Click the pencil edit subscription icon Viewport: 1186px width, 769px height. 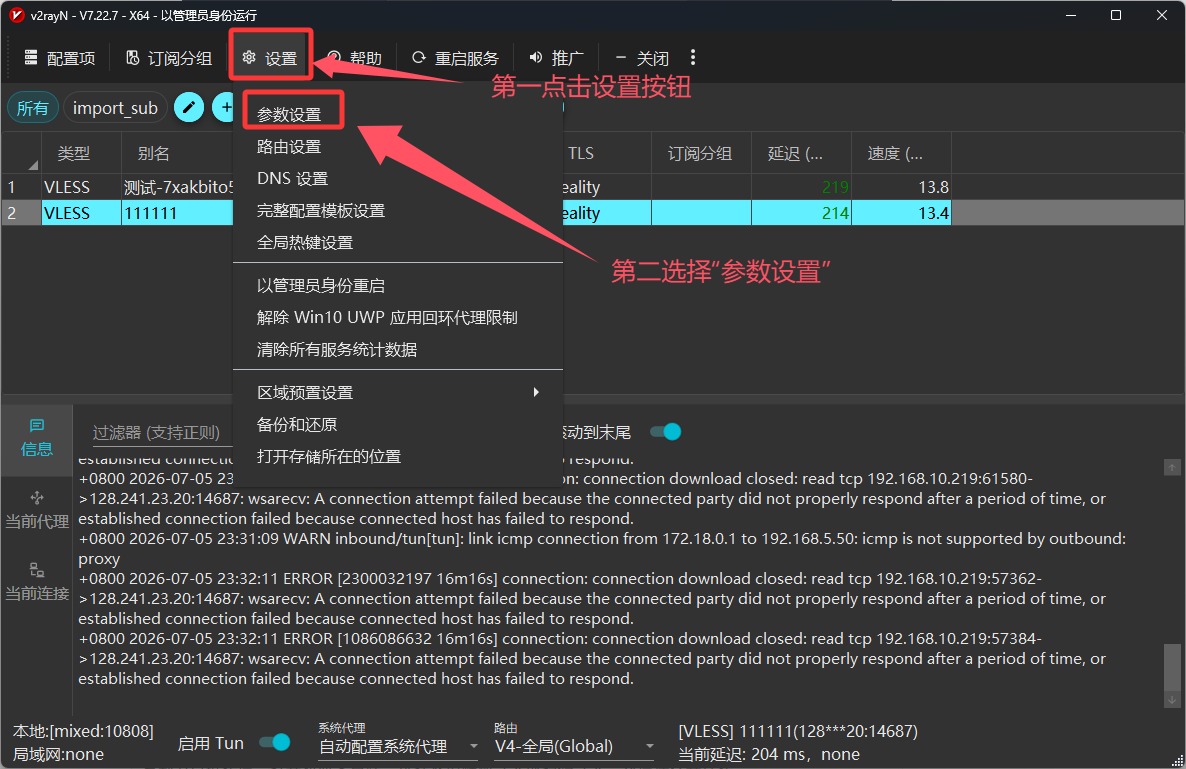click(x=189, y=107)
